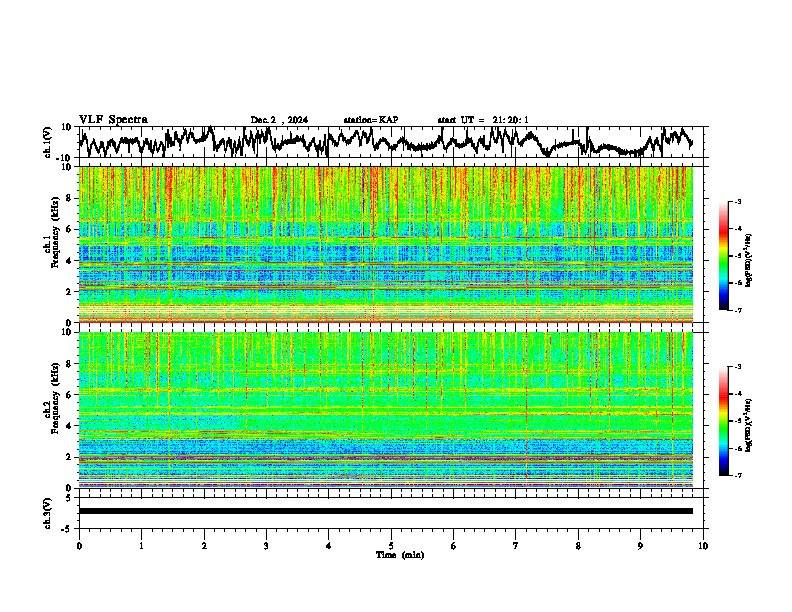The width and height of the screenshot is (792, 612).
Task: Click the "2" tick on the time axis
Action: (x=204, y=546)
